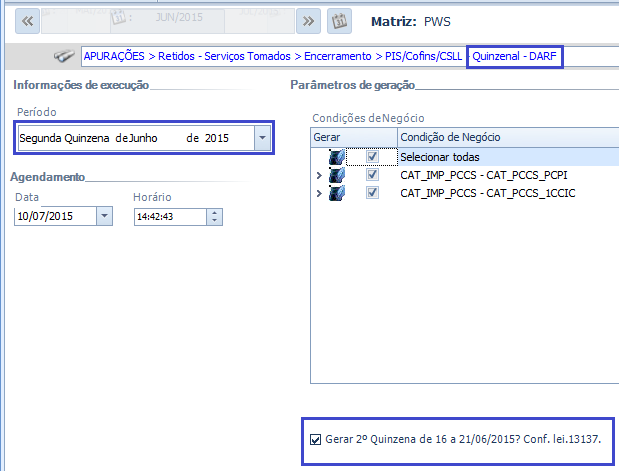The width and height of the screenshot is (619, 471).
Task: Select the Selecionar todas row text
Action: (x=440, y=157)
